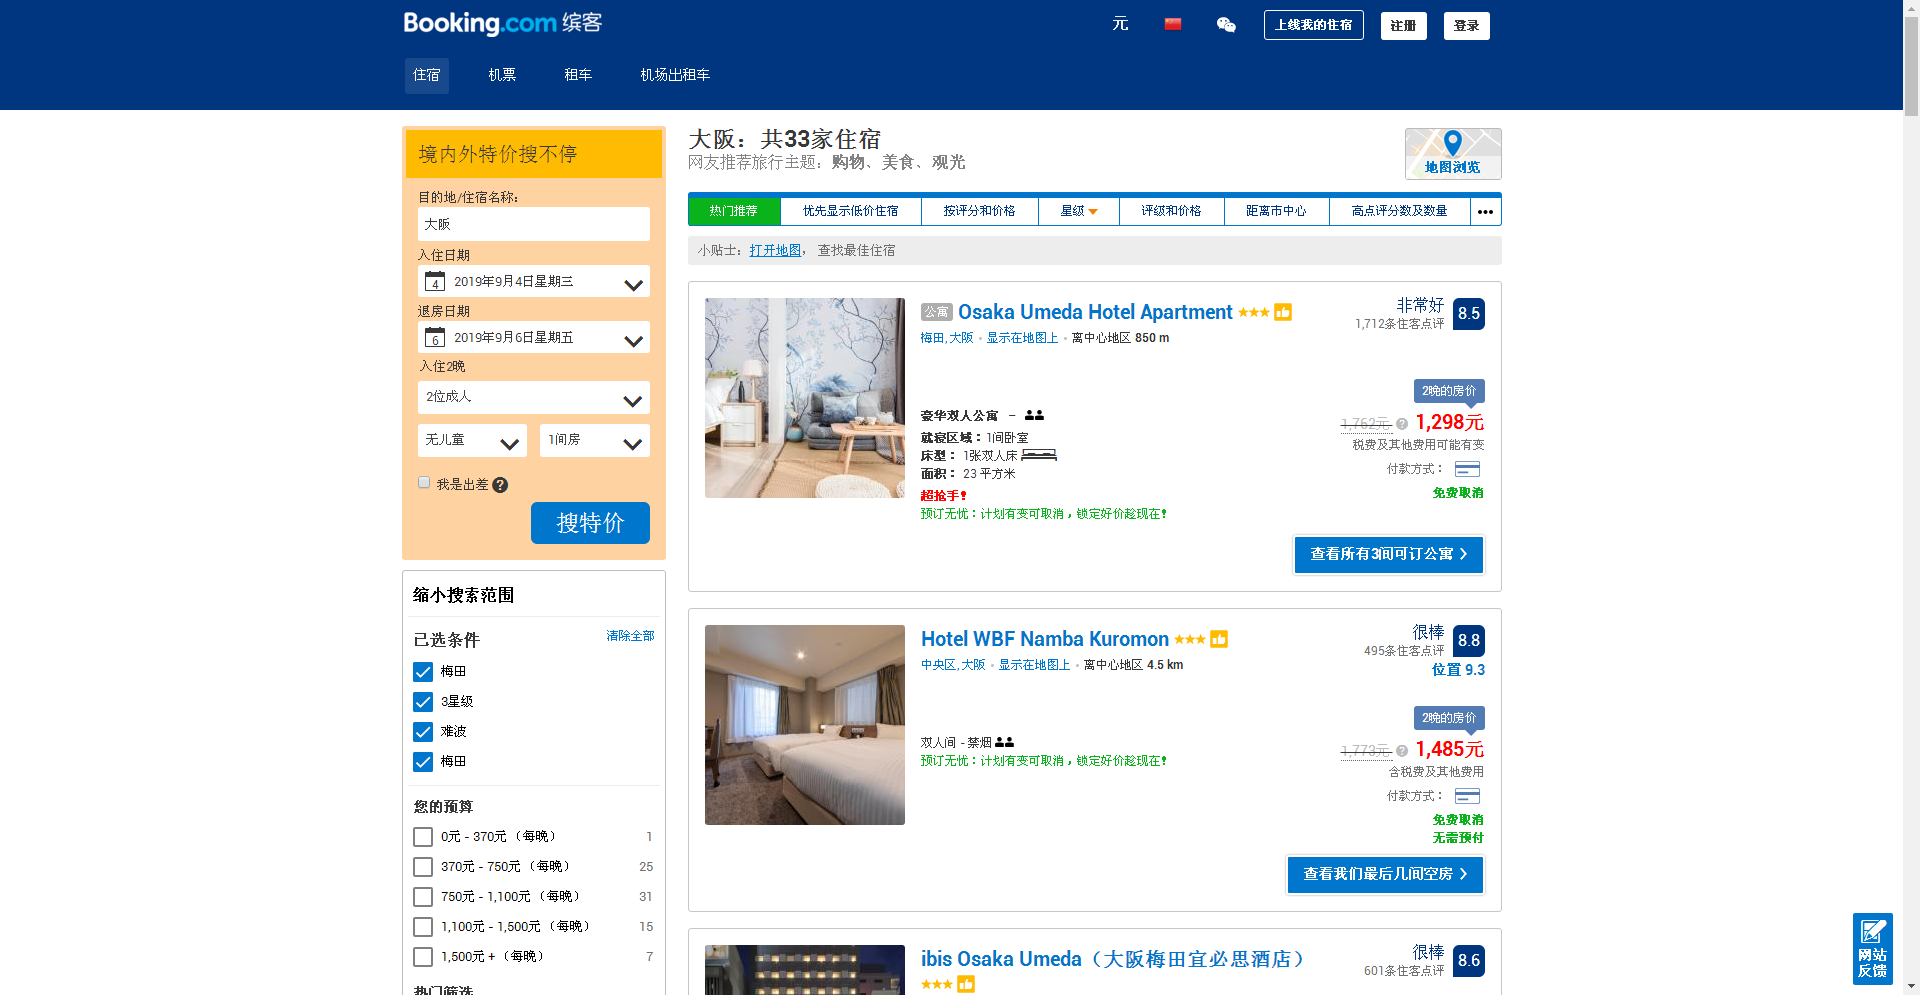
Task: Check budget 0元 - 370元 per night
Action: (x=423, y=837)
